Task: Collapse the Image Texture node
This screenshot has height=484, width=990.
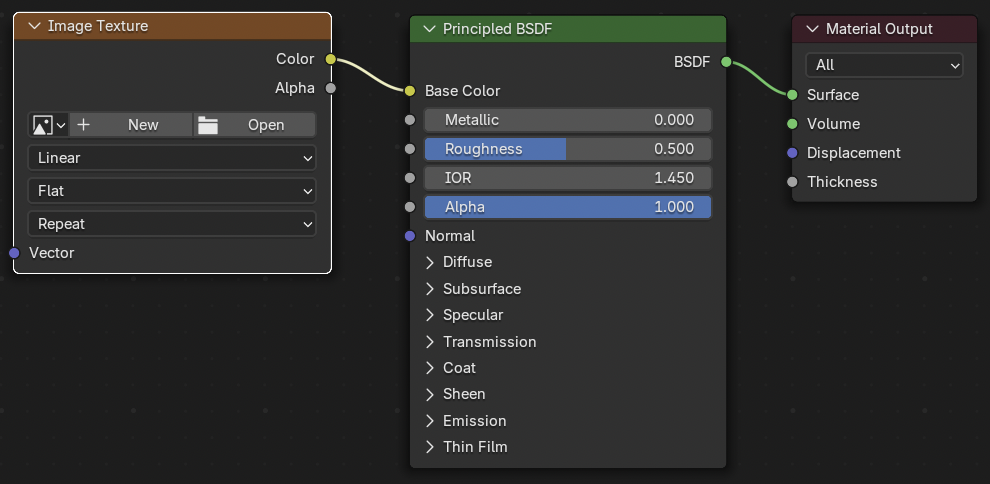Action: (35, 26)
